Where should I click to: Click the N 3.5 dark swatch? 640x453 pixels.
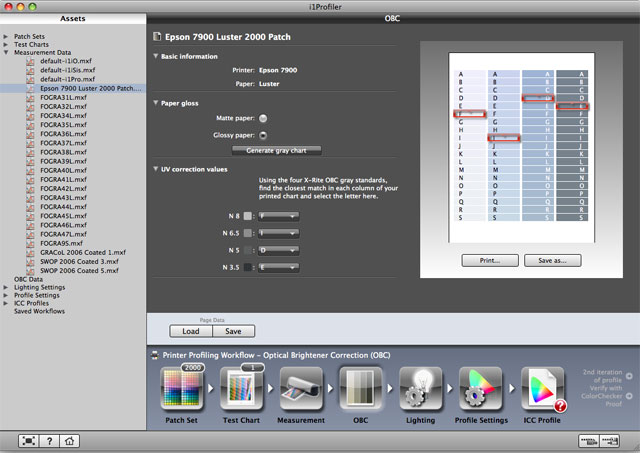point(247,267)
